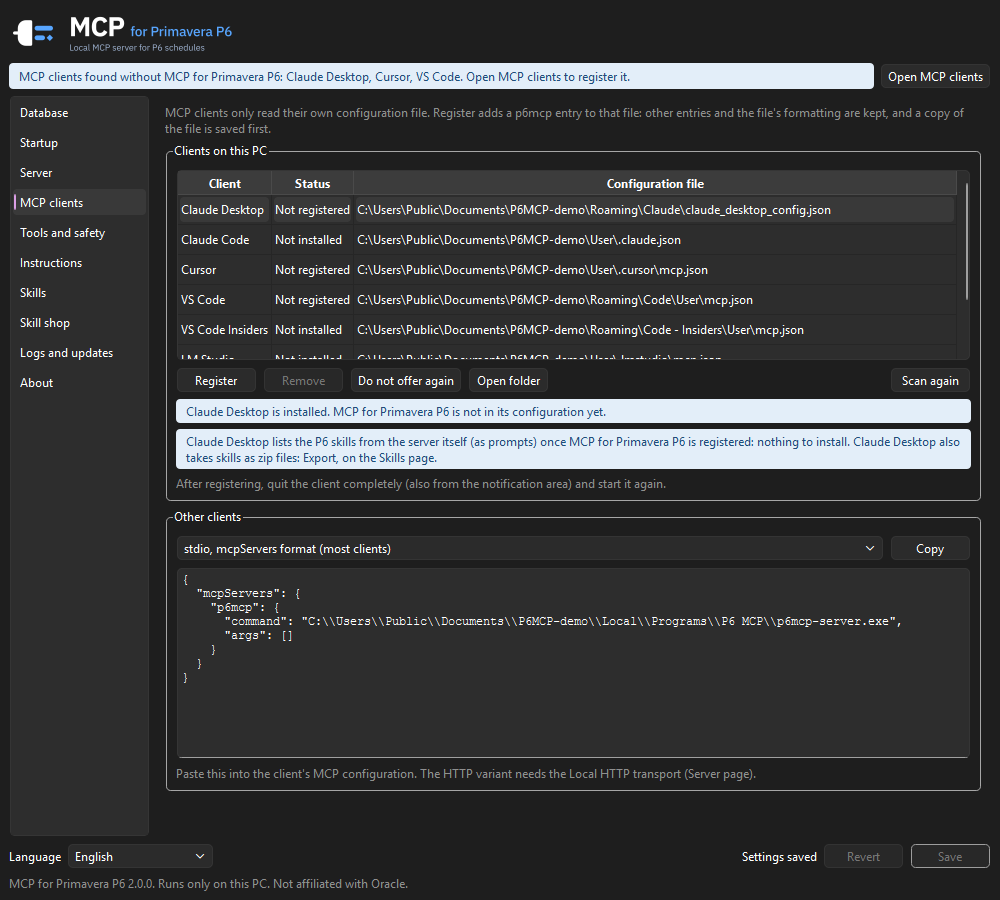Copy the mcpServers JSON snippet

[x=930, y=549]
